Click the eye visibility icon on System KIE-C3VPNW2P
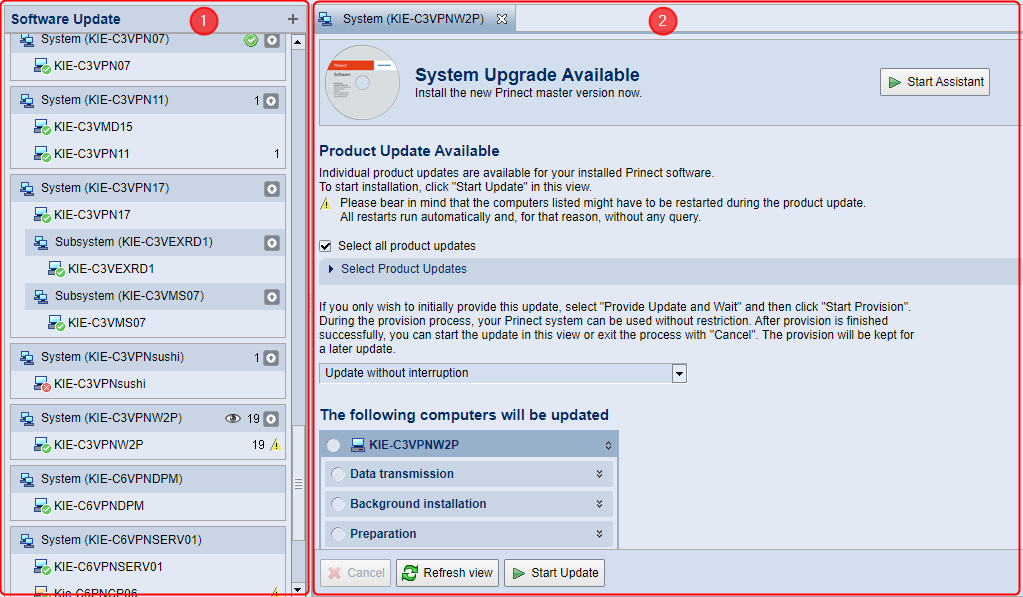 pos(233,418)
